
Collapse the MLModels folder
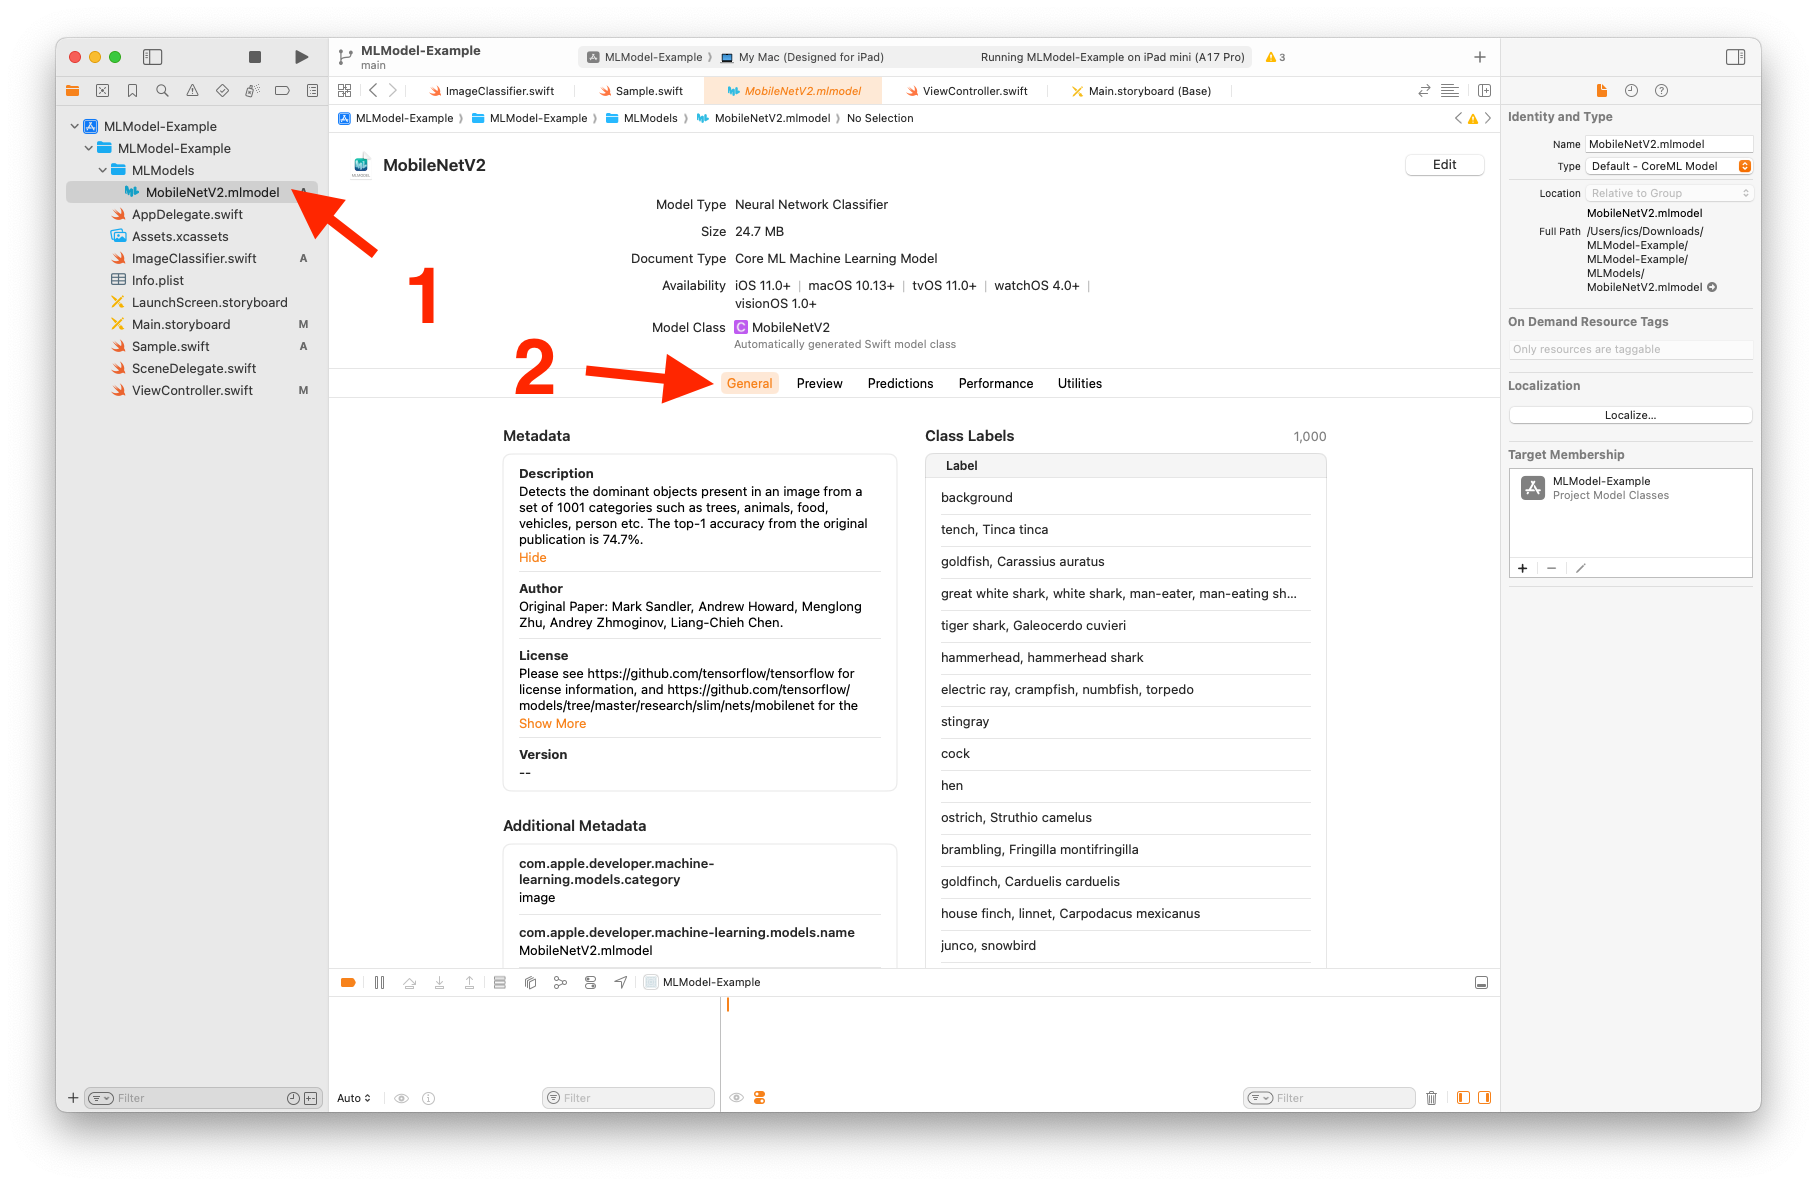103,171
